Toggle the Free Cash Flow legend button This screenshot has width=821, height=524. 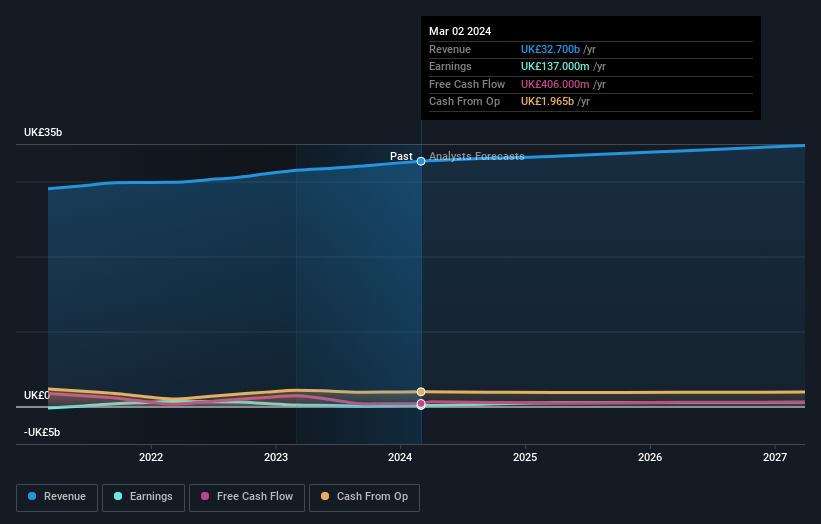(247, 497)
